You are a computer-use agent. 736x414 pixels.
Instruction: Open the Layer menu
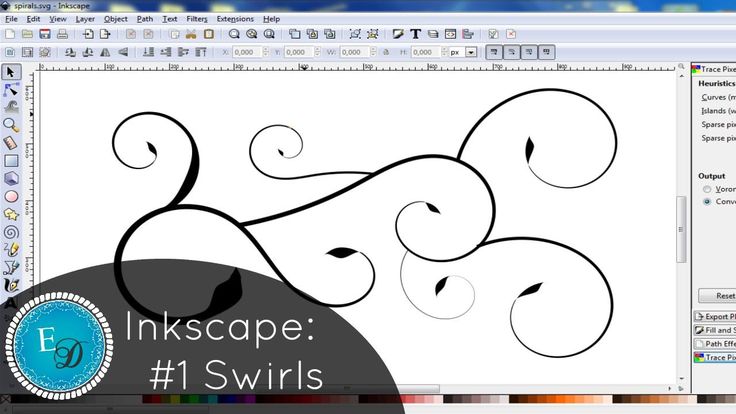pos(85,19)
